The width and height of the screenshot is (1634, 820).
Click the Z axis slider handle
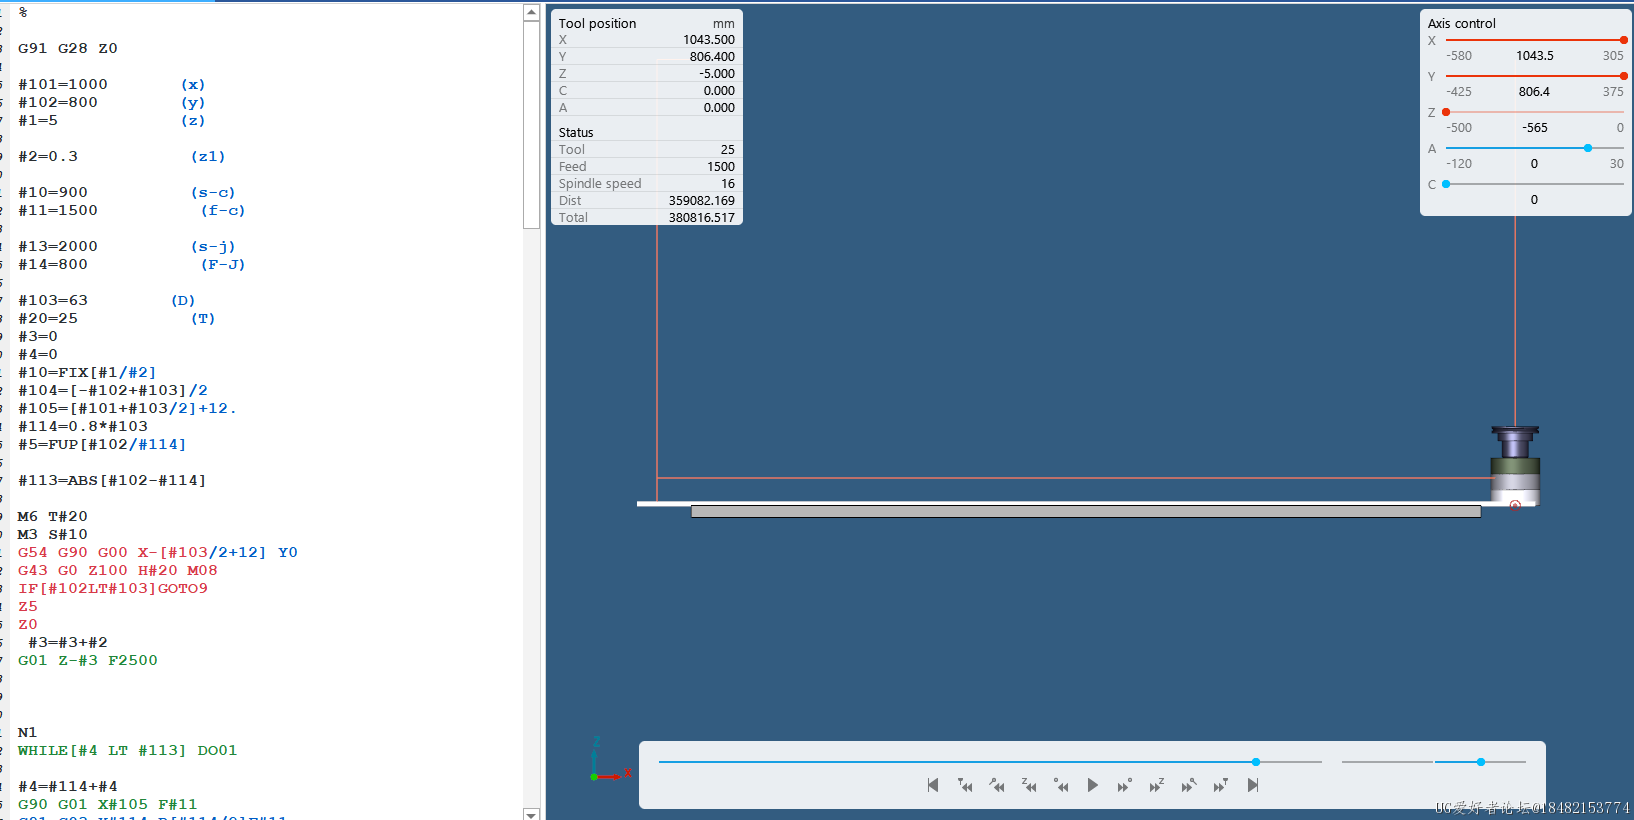pos(1446,112)
